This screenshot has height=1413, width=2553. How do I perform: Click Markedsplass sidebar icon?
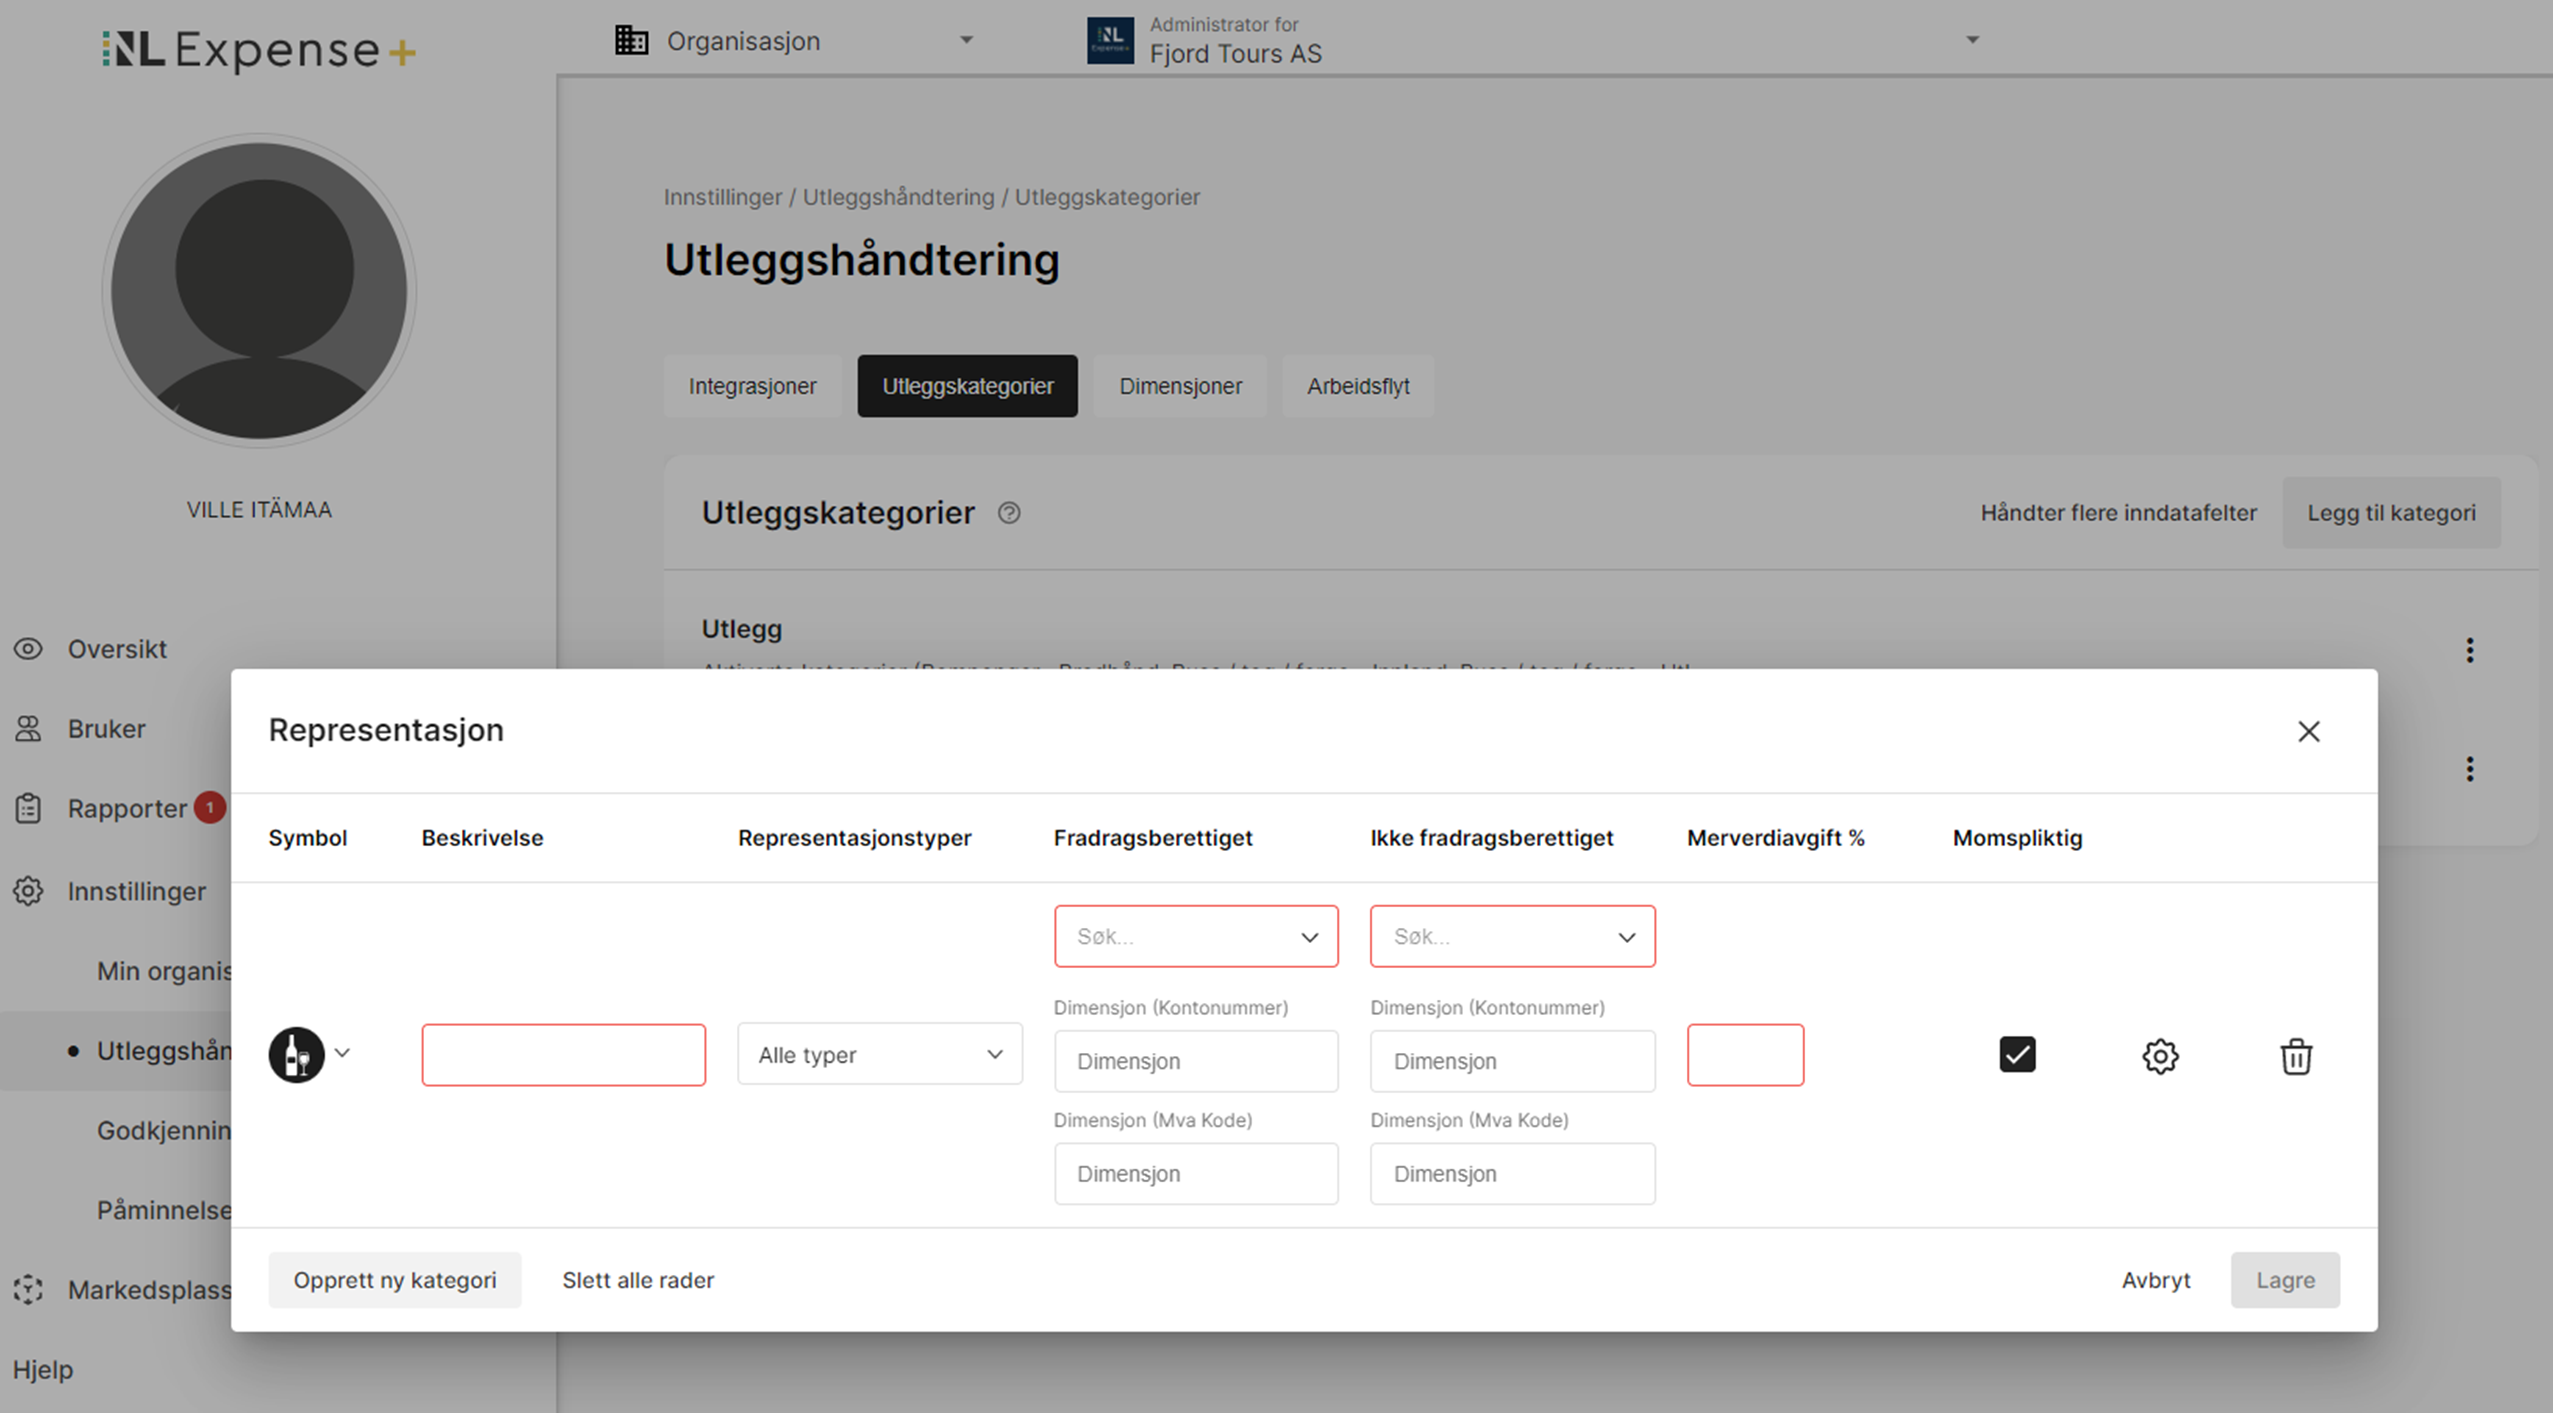[x=28, y=1290]
